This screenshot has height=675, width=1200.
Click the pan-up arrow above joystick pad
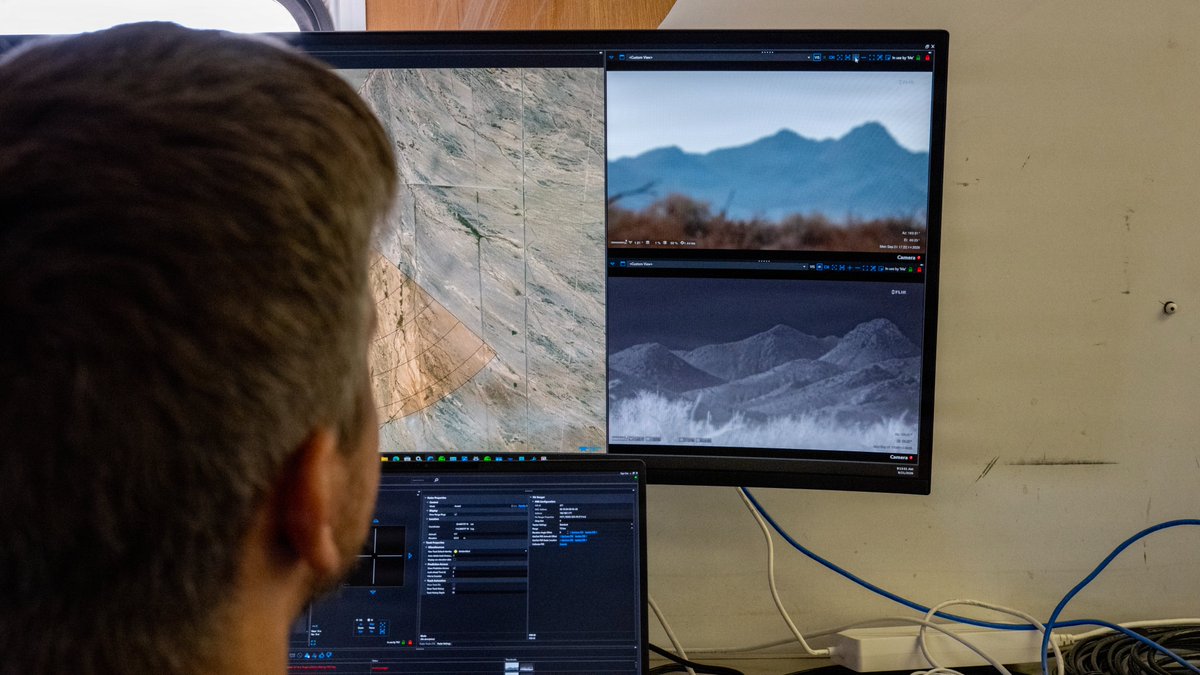click(x=375, y=520)
